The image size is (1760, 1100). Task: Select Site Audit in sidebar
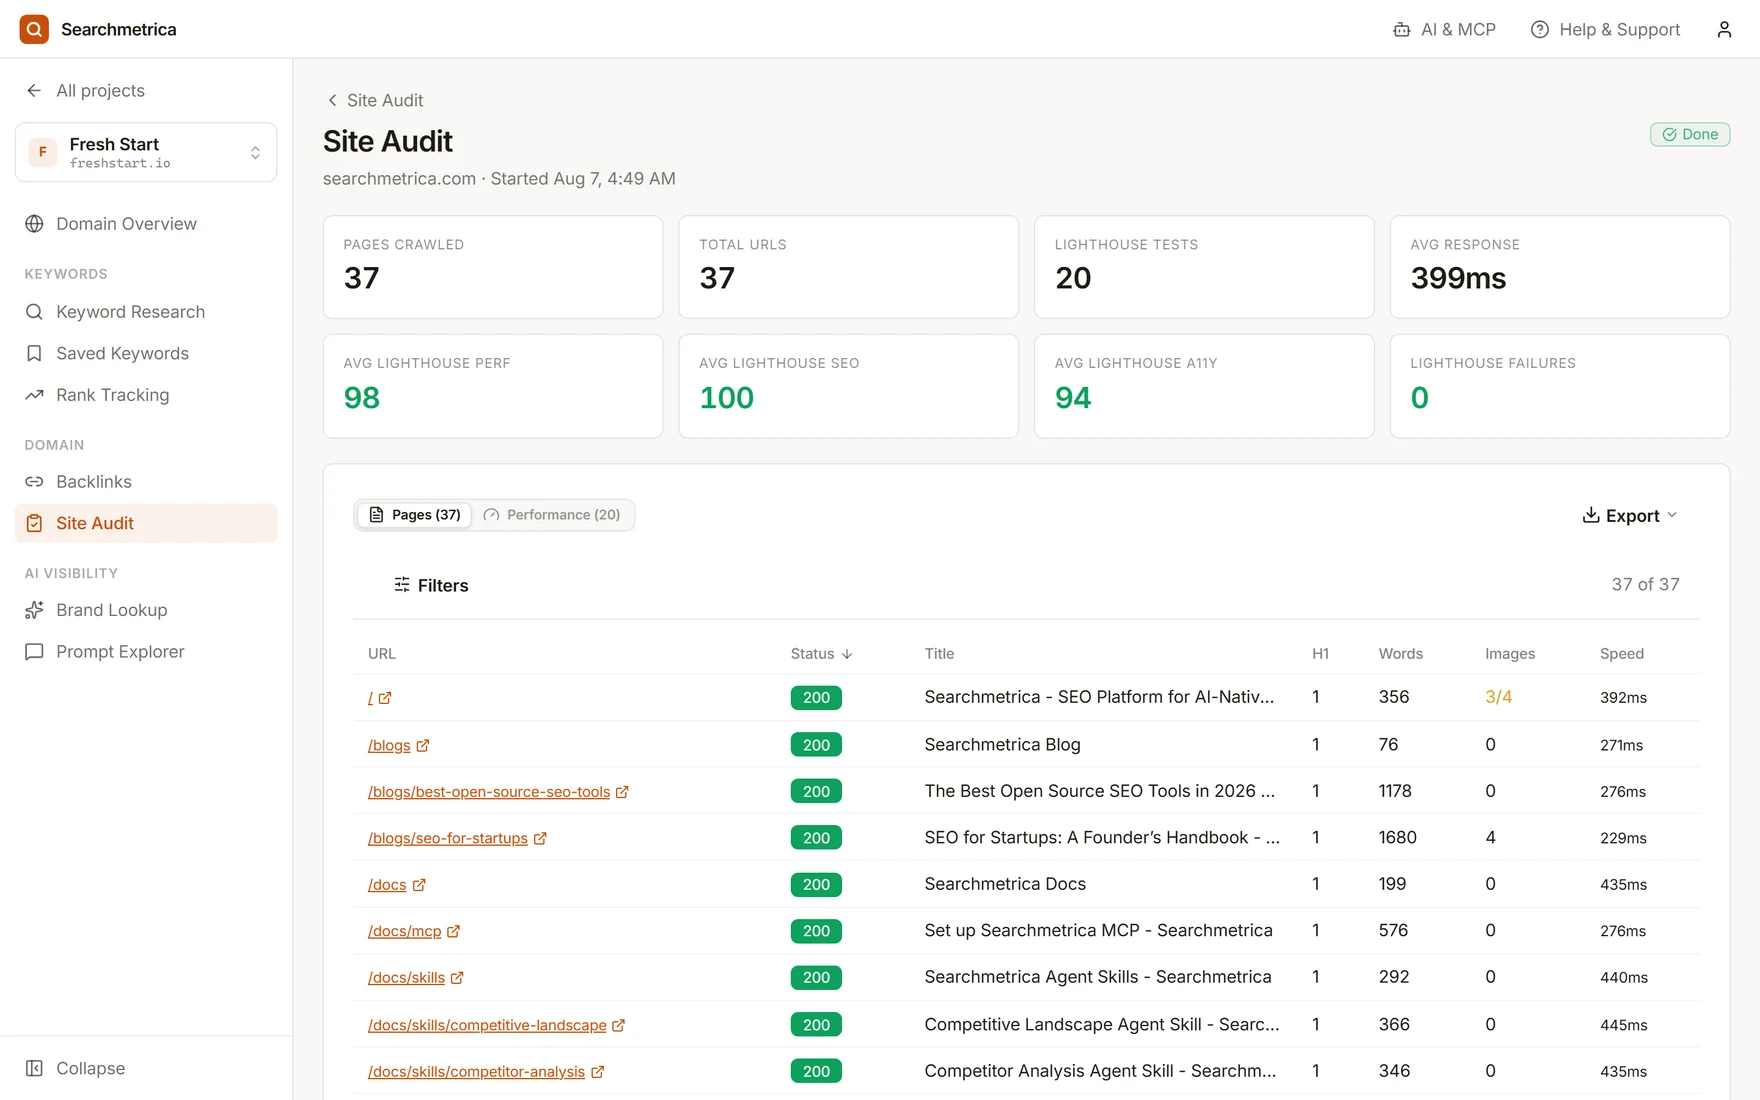tap(146, 523)
